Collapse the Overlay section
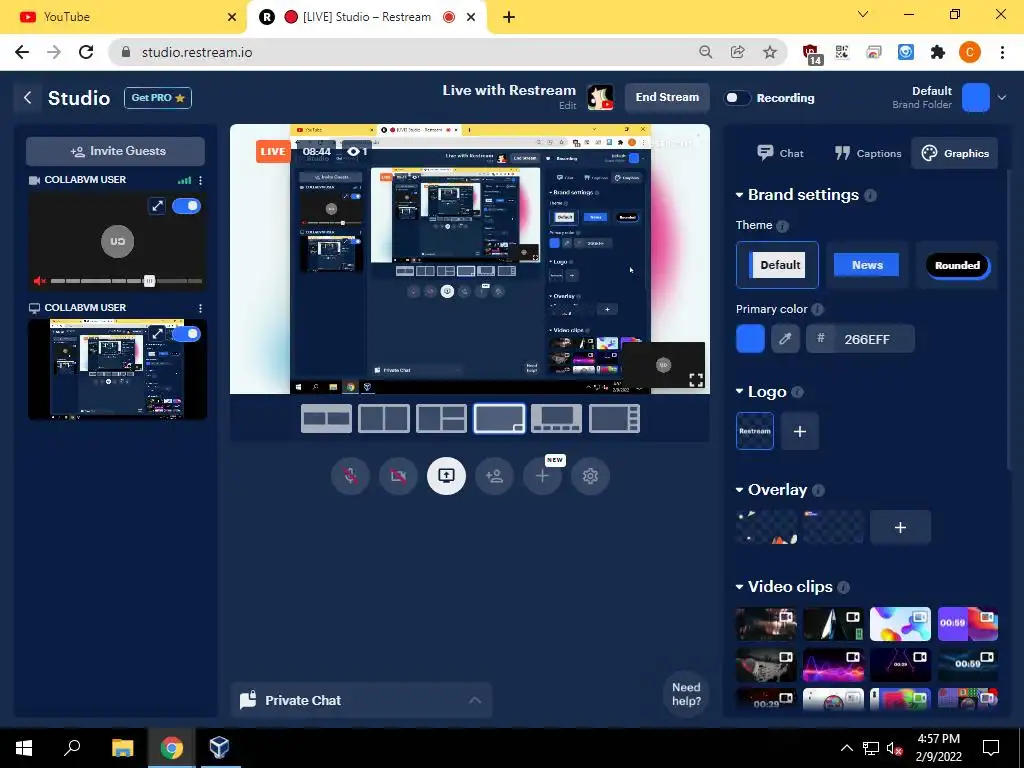1024x768 pixels. (739, 490)
